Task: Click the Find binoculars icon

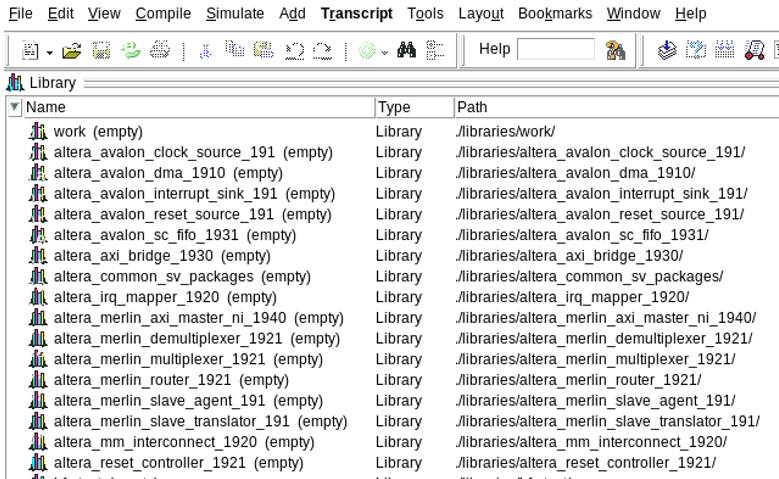Action: [406, 50]
